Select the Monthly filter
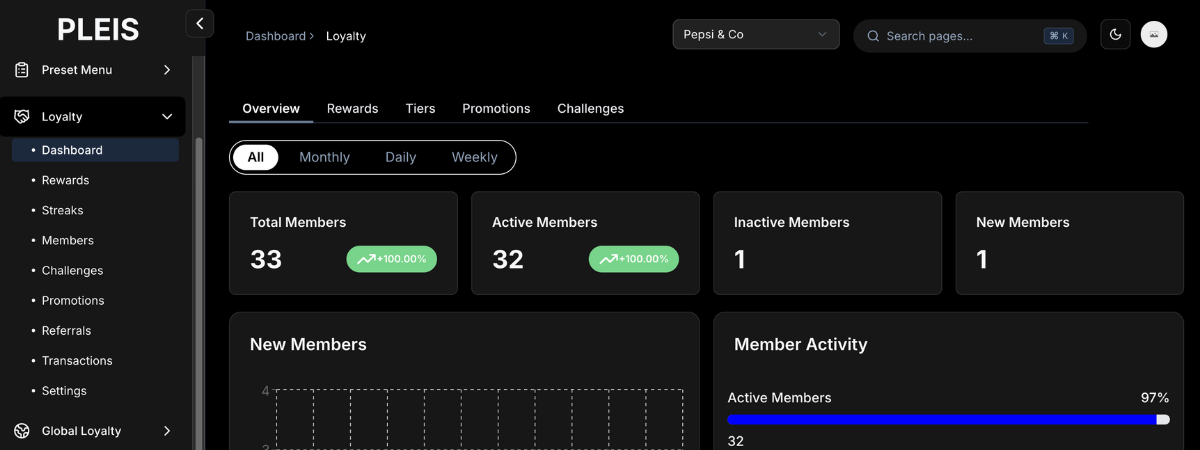 [x=324, y=157]
